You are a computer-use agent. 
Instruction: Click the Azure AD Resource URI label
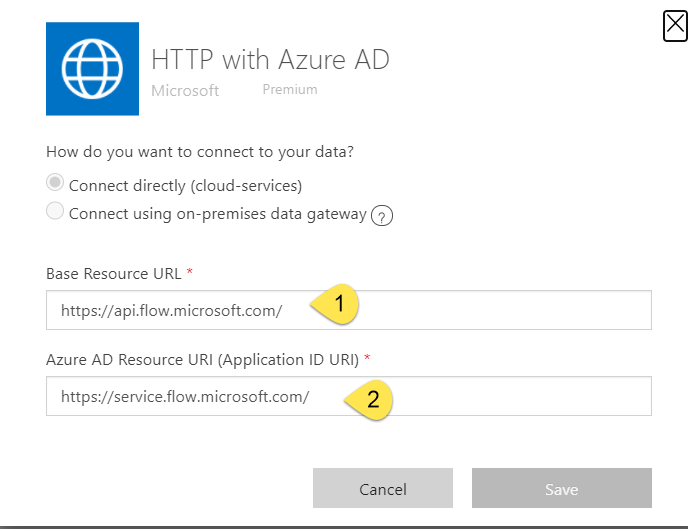[202, 358]
